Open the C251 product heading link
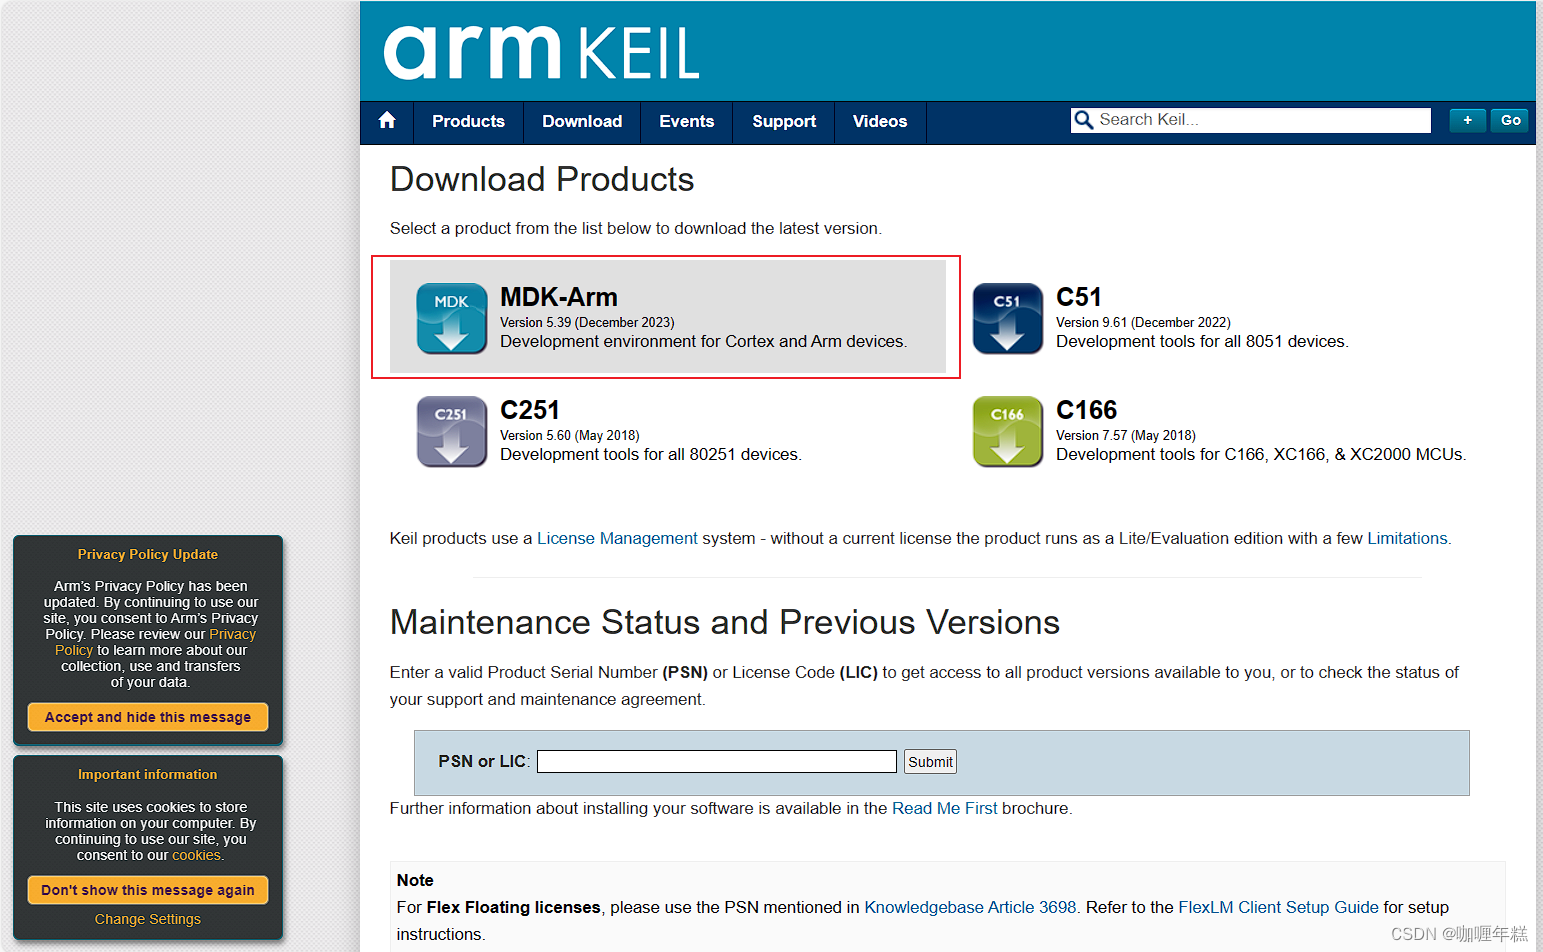Screen dimensions: 1543x952 (529, 410)
